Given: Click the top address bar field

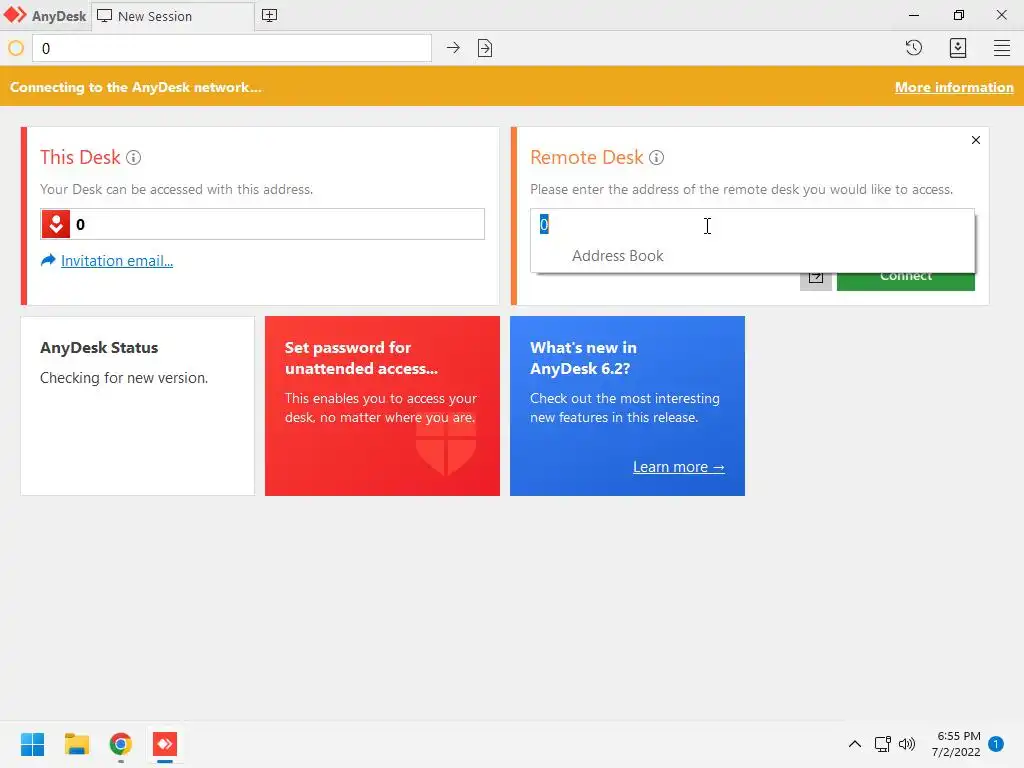Looking at the screenshot, I should [232, 48].
